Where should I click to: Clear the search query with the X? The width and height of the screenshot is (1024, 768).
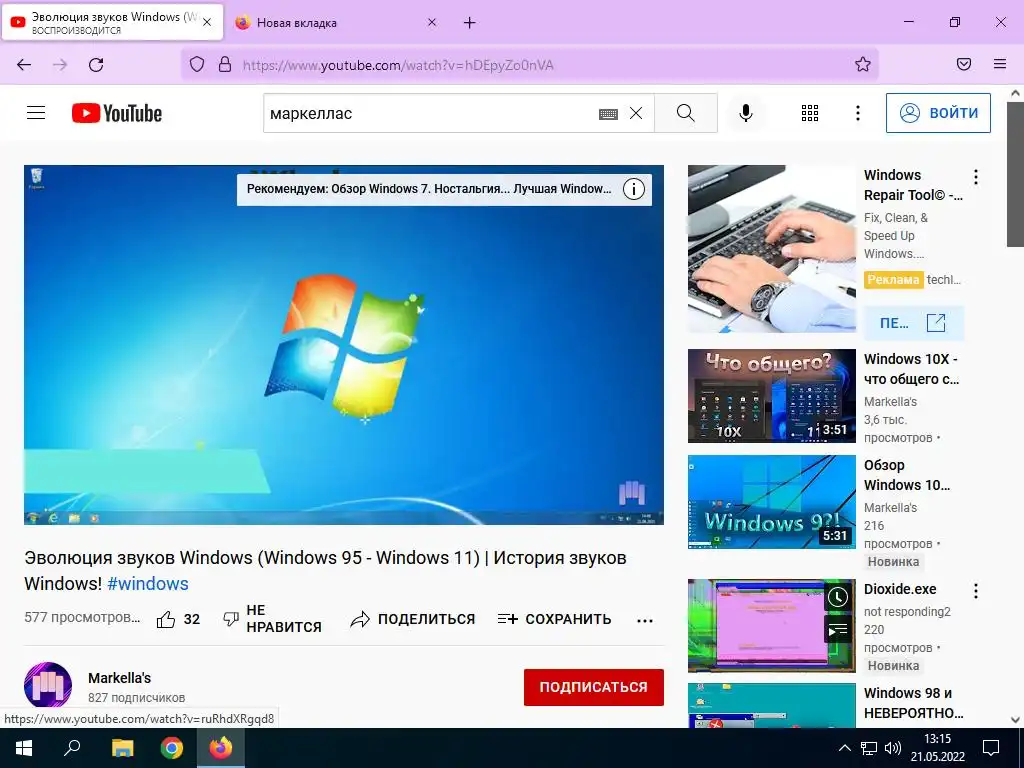(x=636, y=113)
